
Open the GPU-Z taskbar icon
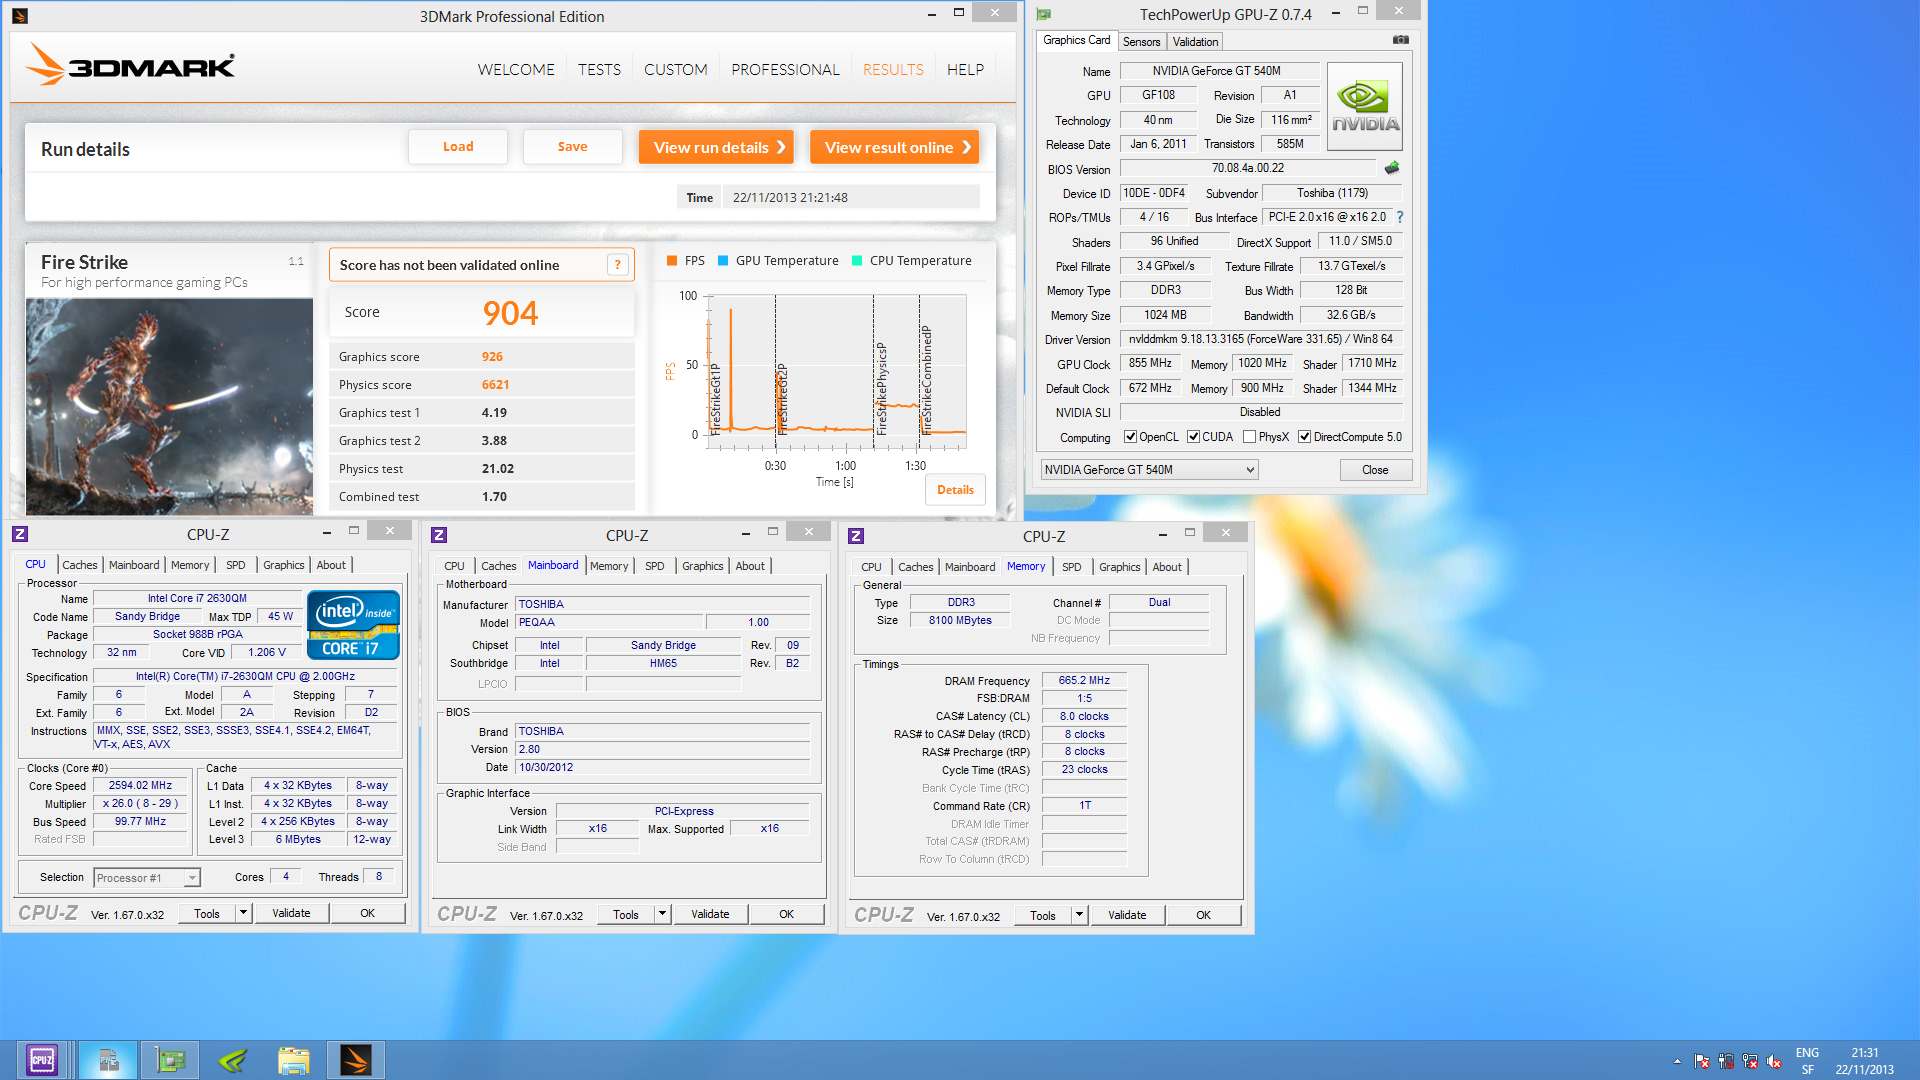point(170,1059)
